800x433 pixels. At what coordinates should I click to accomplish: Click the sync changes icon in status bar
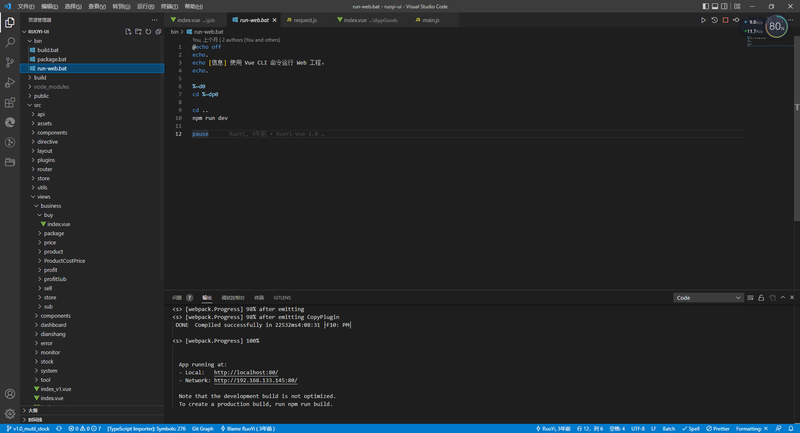[x=59, y=429]
